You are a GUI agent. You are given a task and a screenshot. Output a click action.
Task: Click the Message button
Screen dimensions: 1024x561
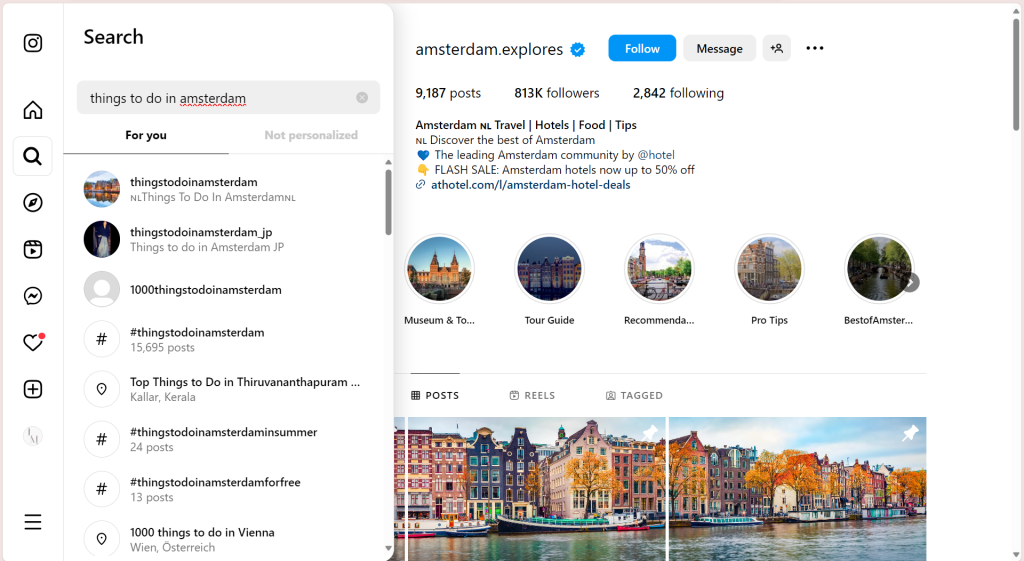click(x=719, y=48)
